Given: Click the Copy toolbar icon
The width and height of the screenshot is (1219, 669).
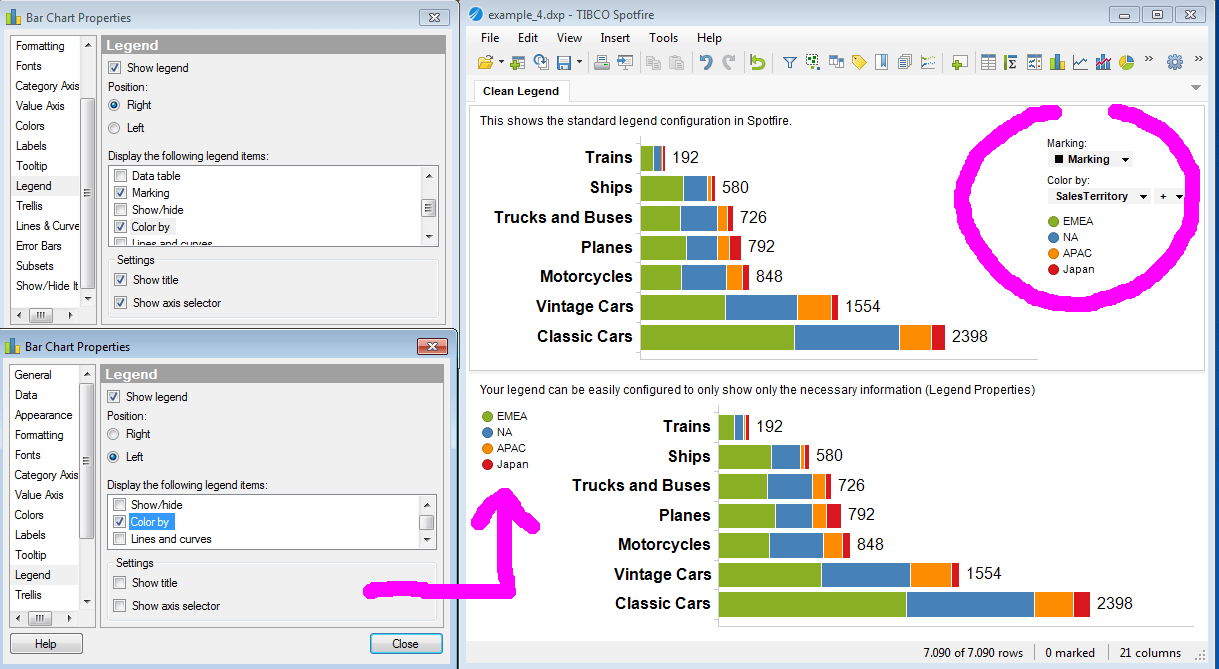Looking at the screenshot, I should [x=653, y=62].
